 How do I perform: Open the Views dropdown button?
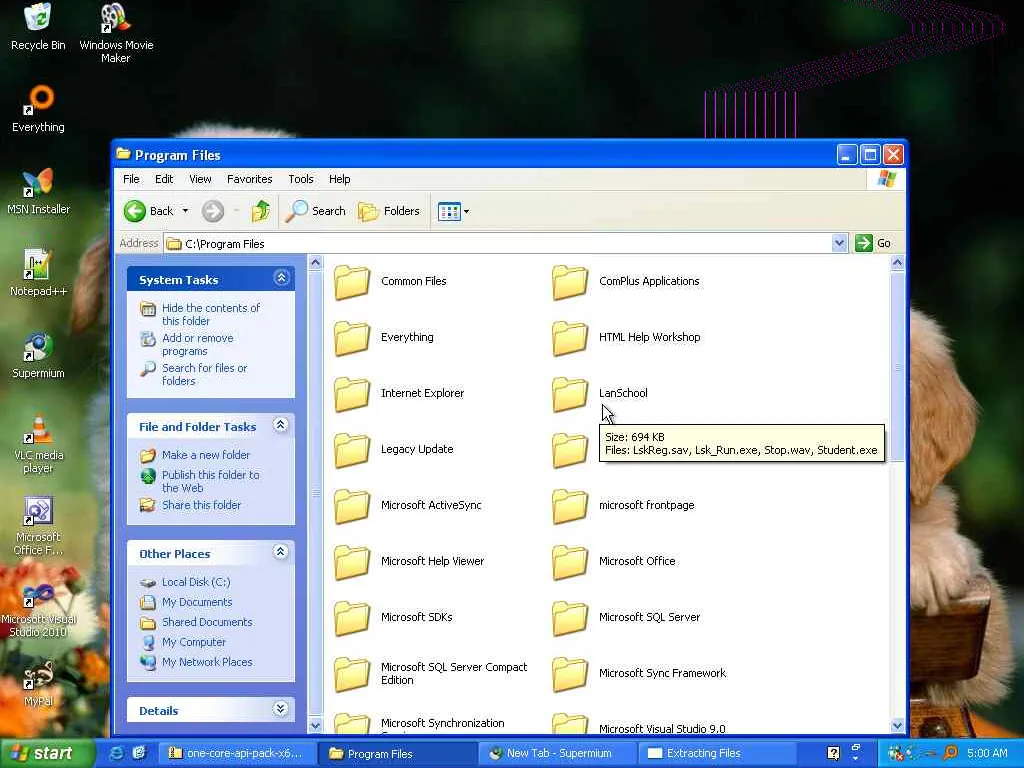453,212
